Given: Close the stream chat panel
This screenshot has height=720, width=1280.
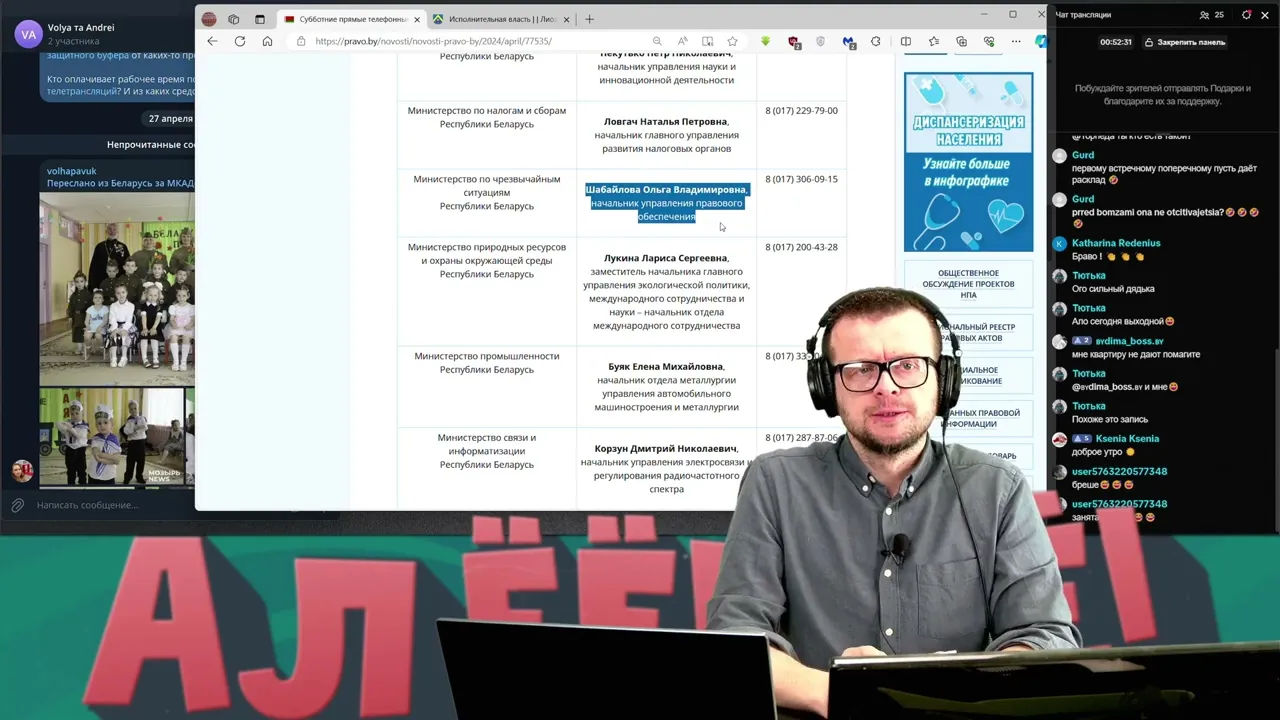Looking at the screenshot, I should pyautogui.click(x=1267, y=15).
